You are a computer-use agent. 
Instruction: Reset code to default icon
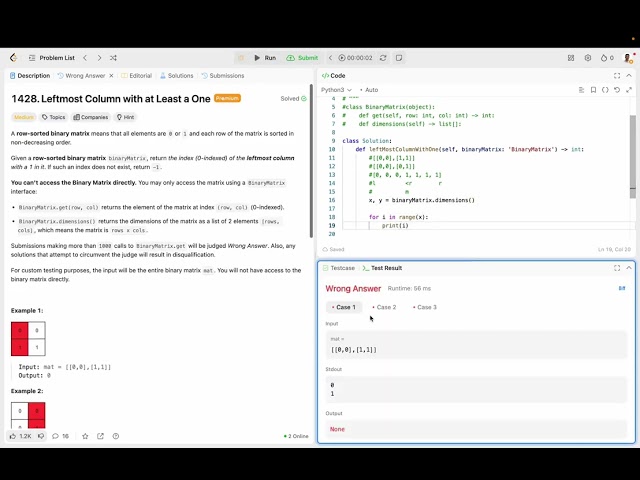(617, 90)
